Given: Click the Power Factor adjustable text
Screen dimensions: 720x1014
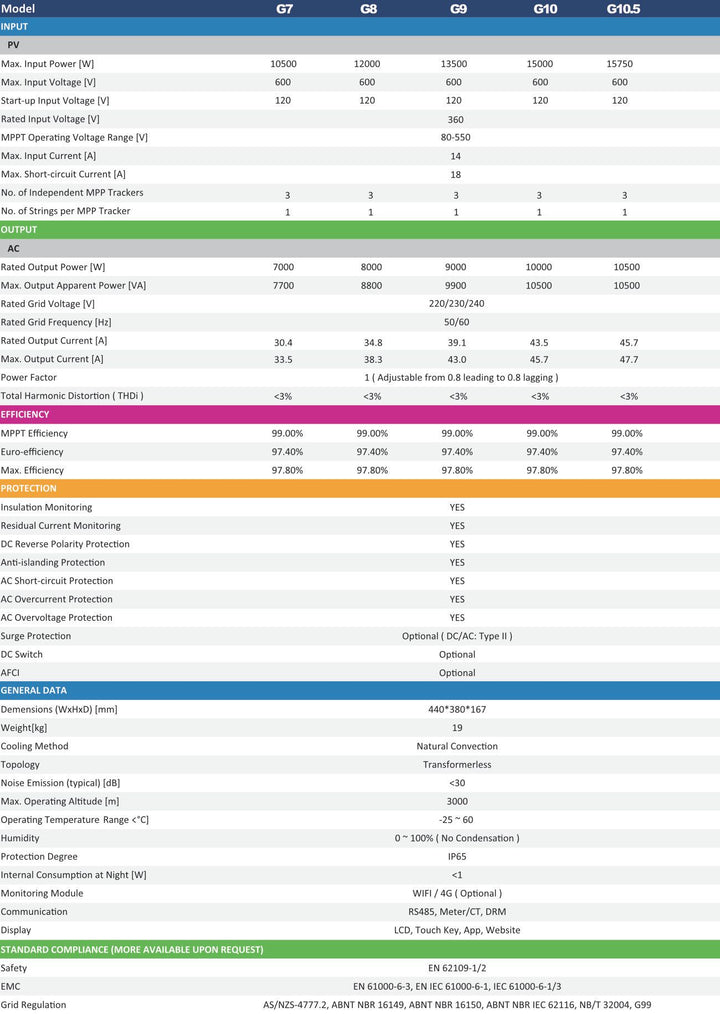Looking at the screenshot, I should click(x=461, y=378).
